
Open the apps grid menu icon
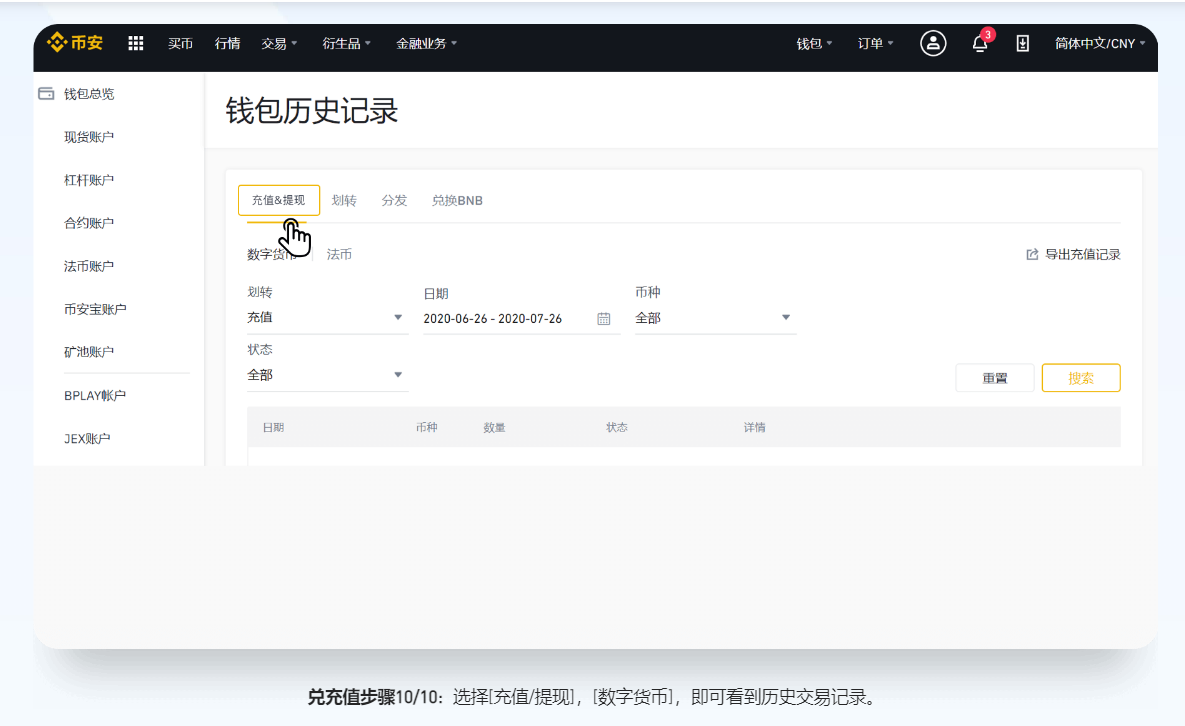[136, 43]
